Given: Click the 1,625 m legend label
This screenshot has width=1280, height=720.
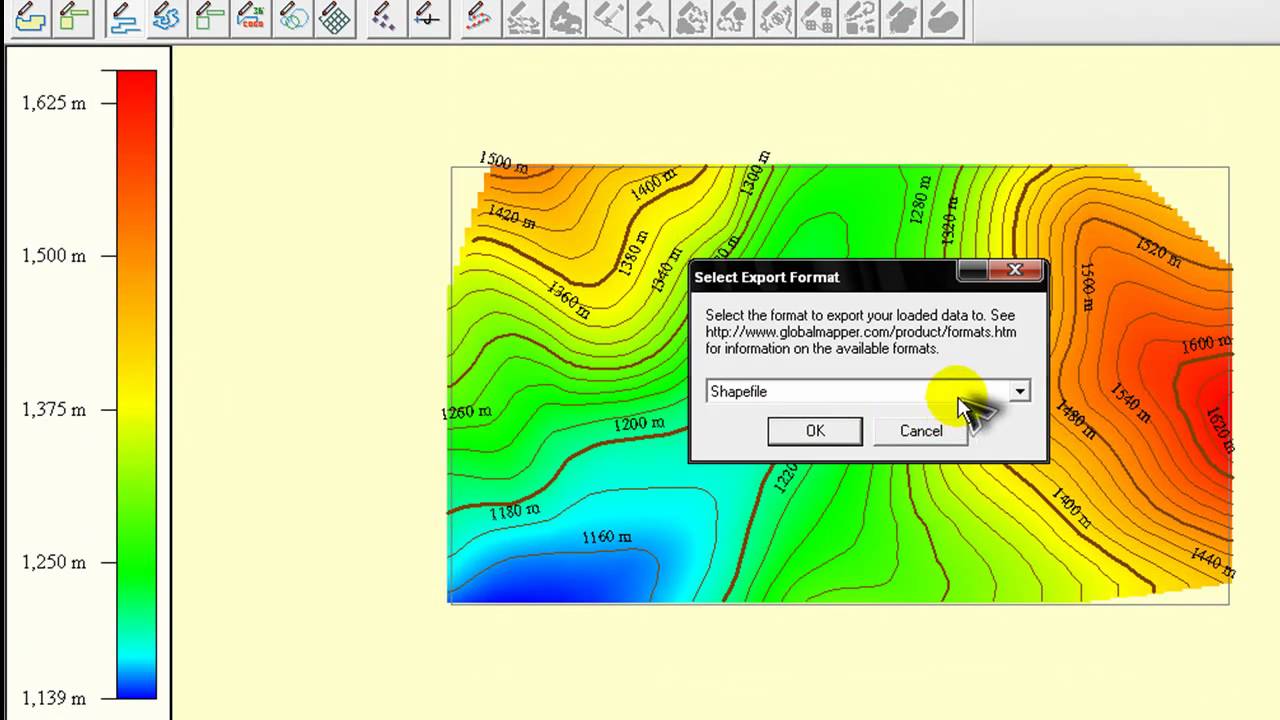Looking at the screenshot, I should [x=54, y=103].
